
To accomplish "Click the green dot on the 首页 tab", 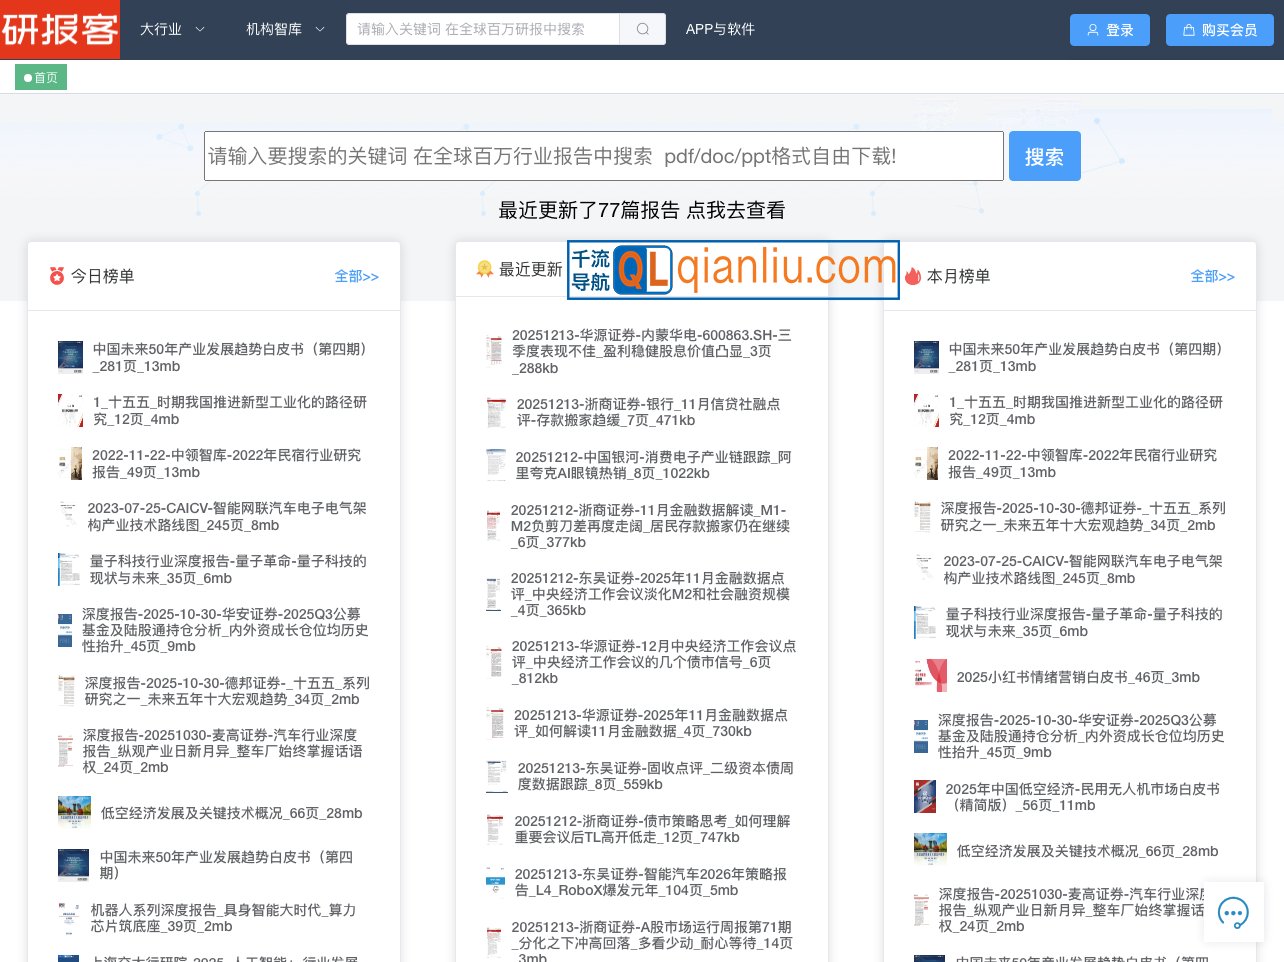I will [x=26, y=77].
